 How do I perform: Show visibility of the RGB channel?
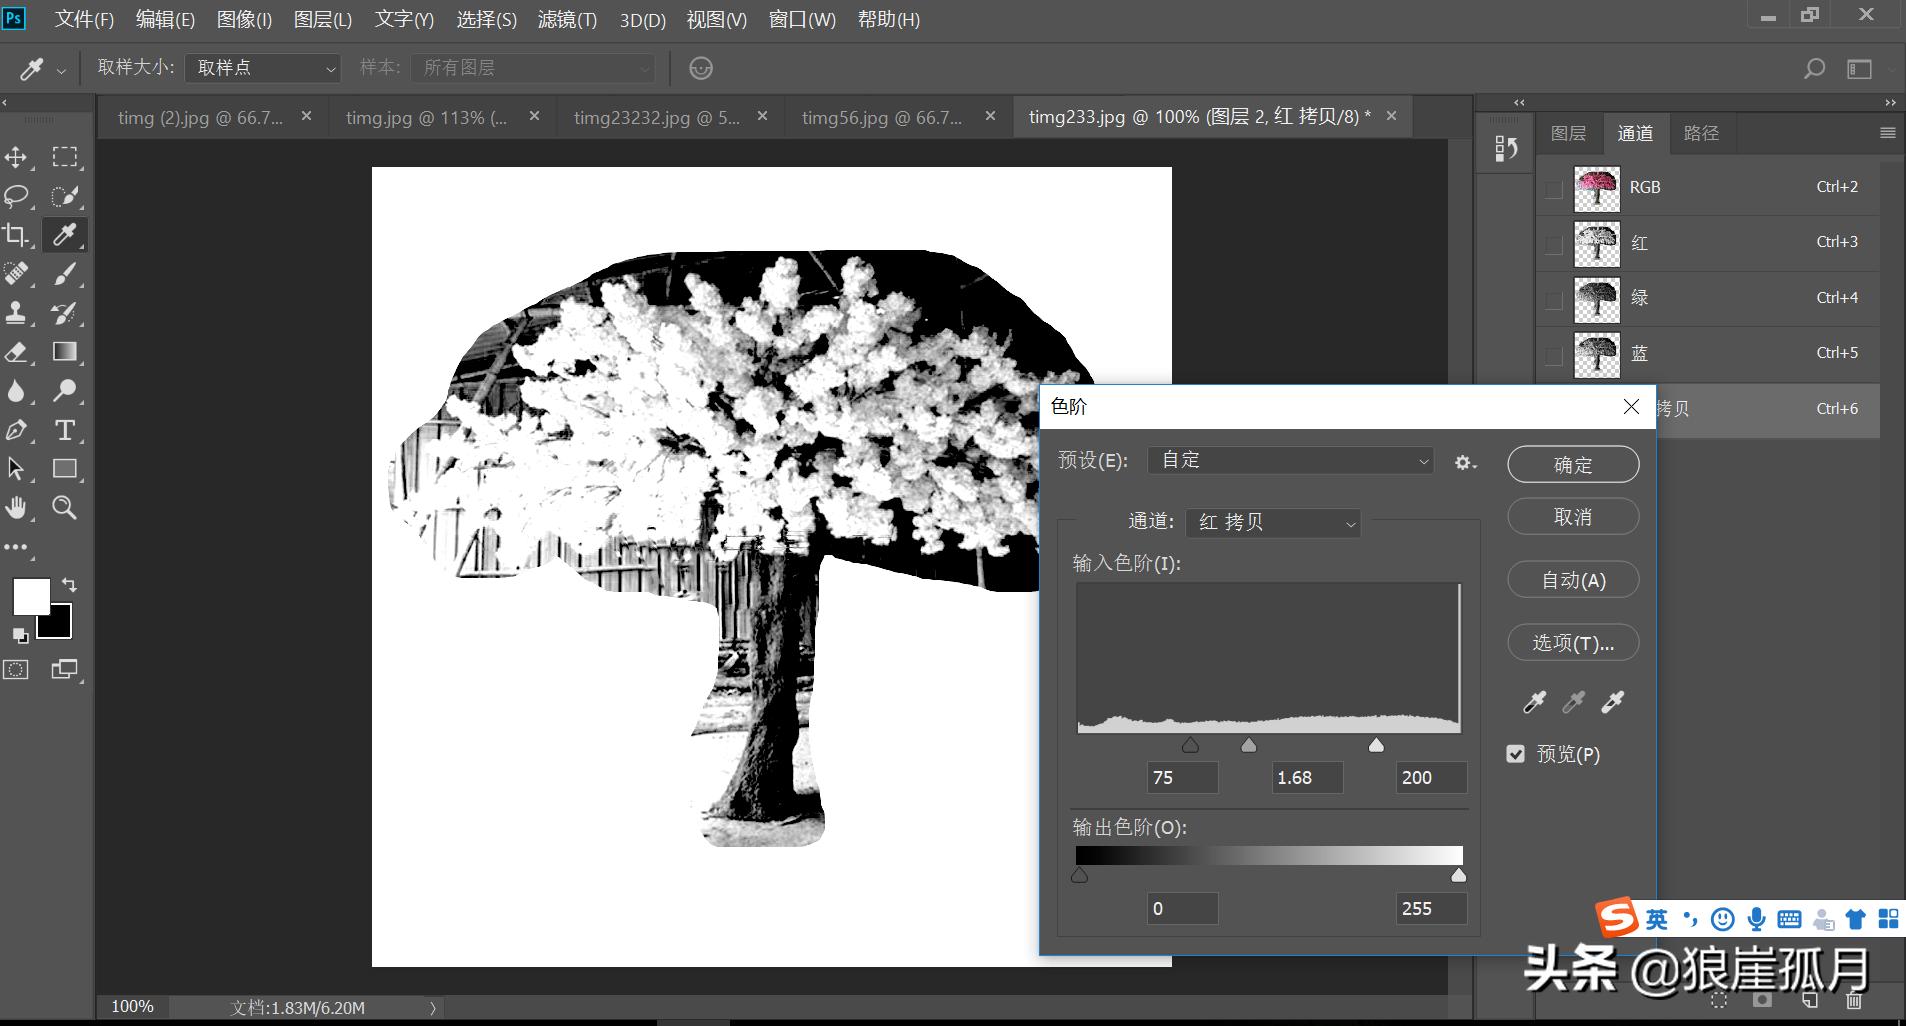coord(1553,188)
